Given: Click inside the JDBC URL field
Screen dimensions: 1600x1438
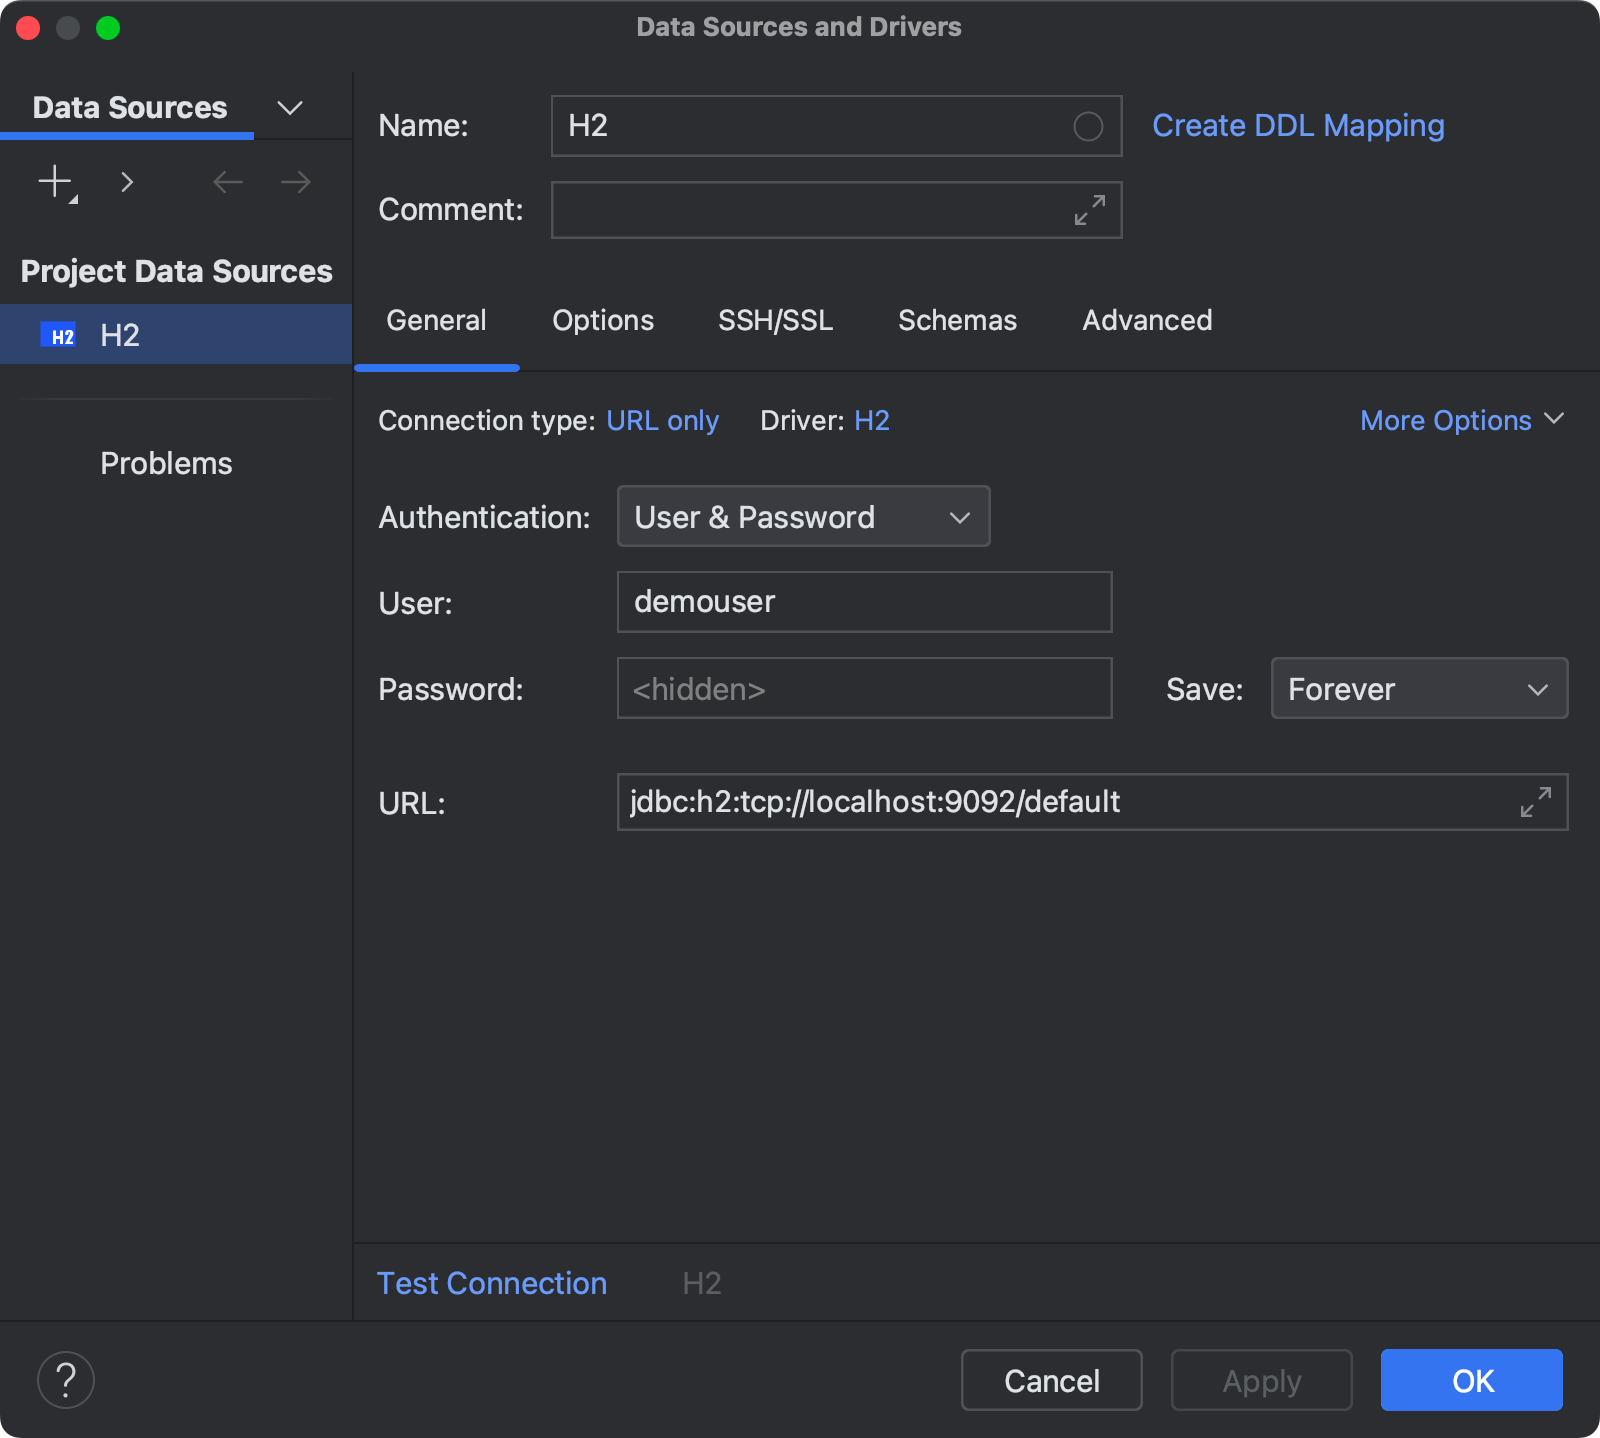Looking at the screenshot, I should point(1000,801).
